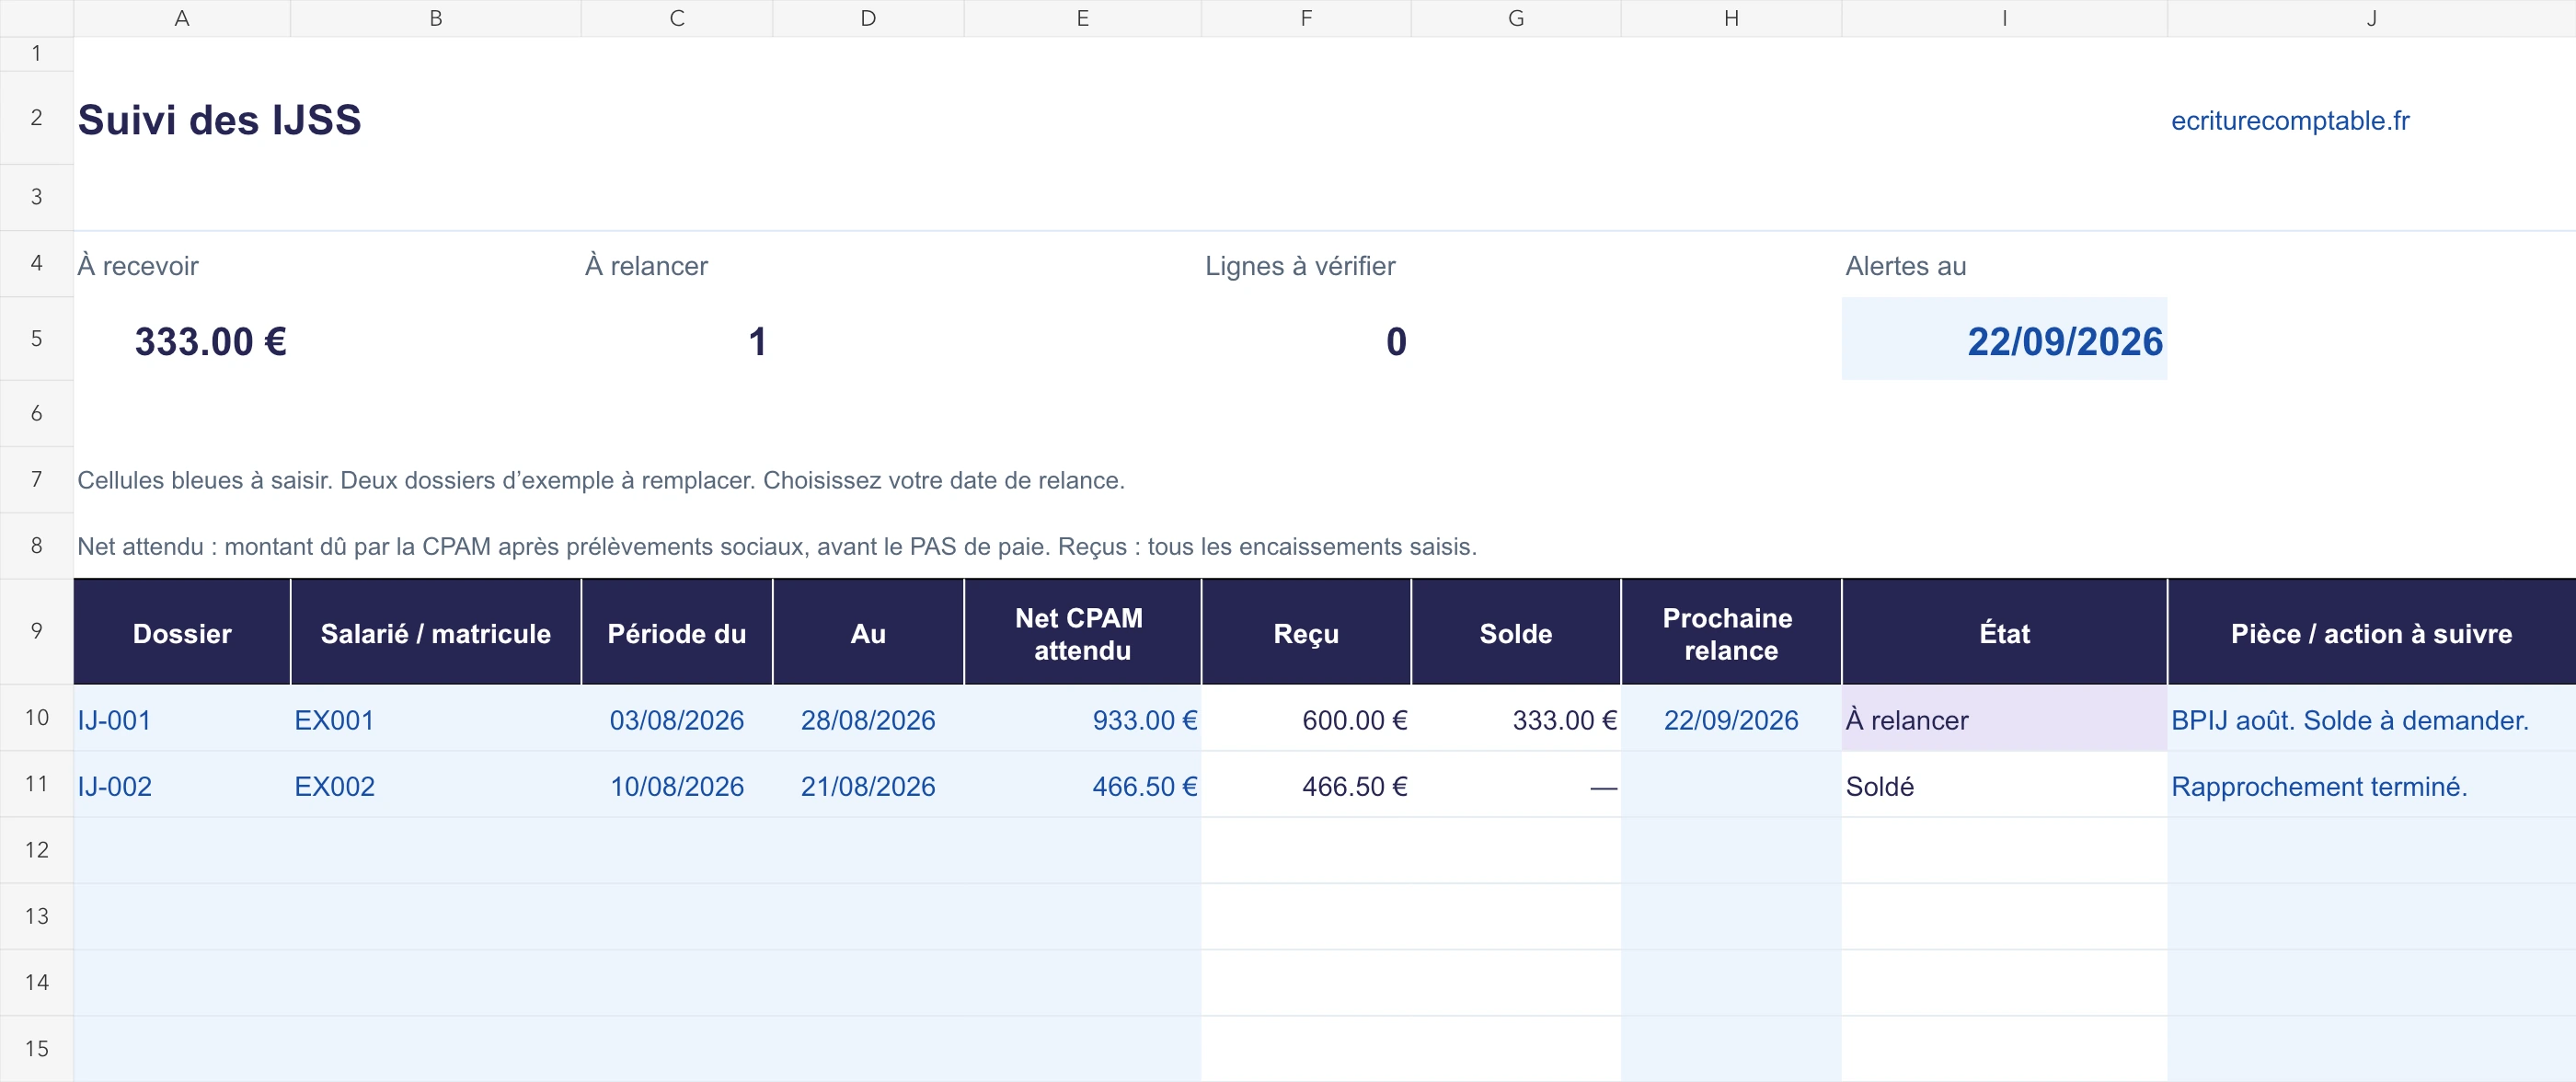
Task: Click net expected amount 466.50 € in column E
Action: point(1082,785)
